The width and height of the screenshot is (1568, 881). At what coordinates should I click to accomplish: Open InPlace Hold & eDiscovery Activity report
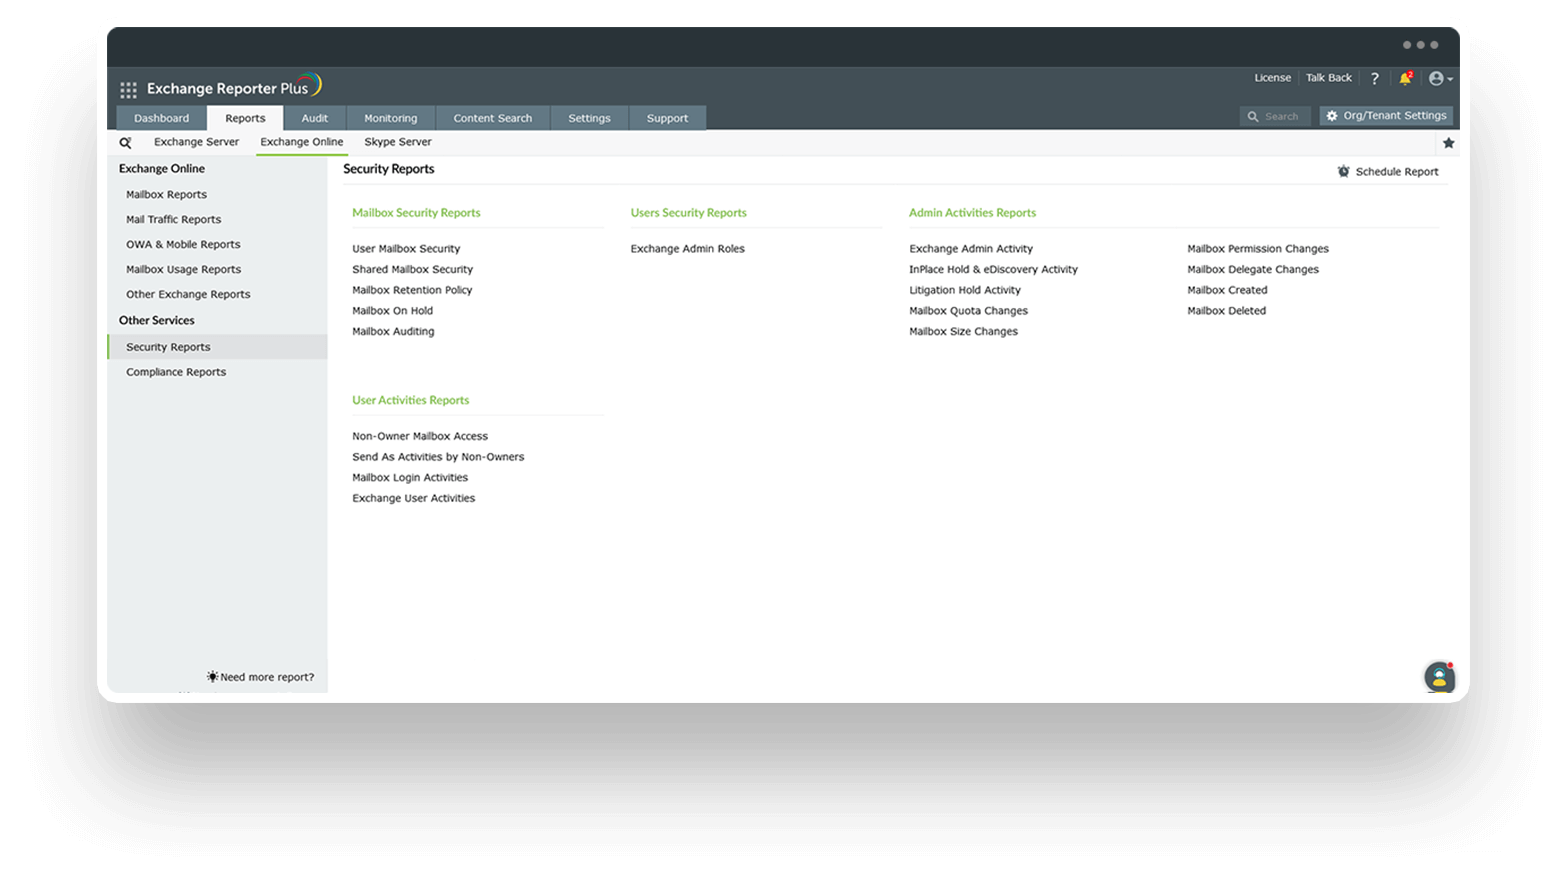coord(994,270)
